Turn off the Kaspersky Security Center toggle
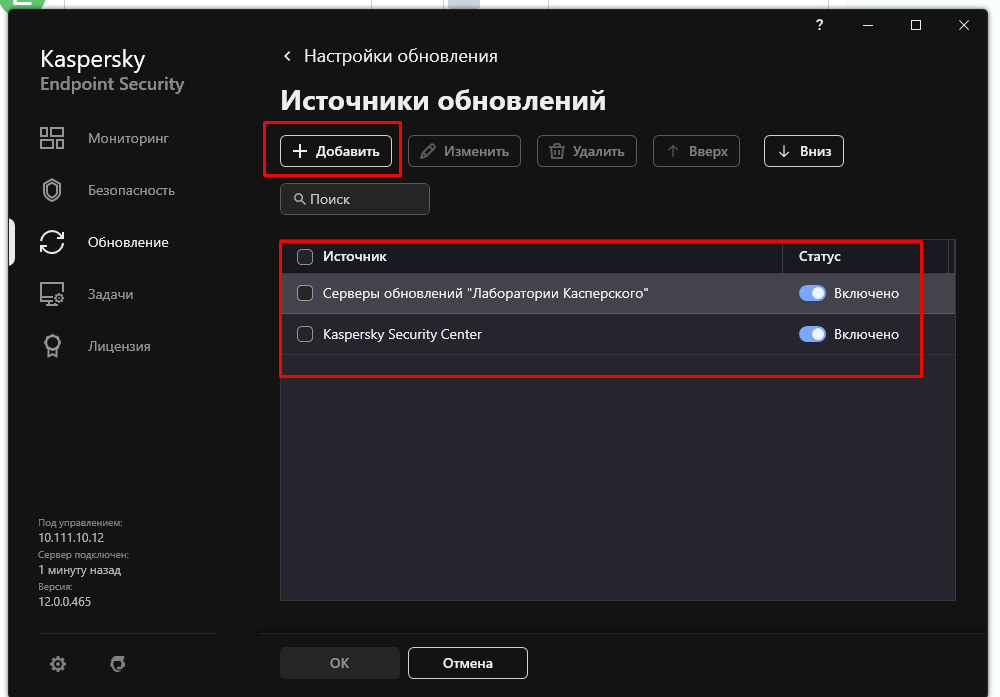 (812, 334)
